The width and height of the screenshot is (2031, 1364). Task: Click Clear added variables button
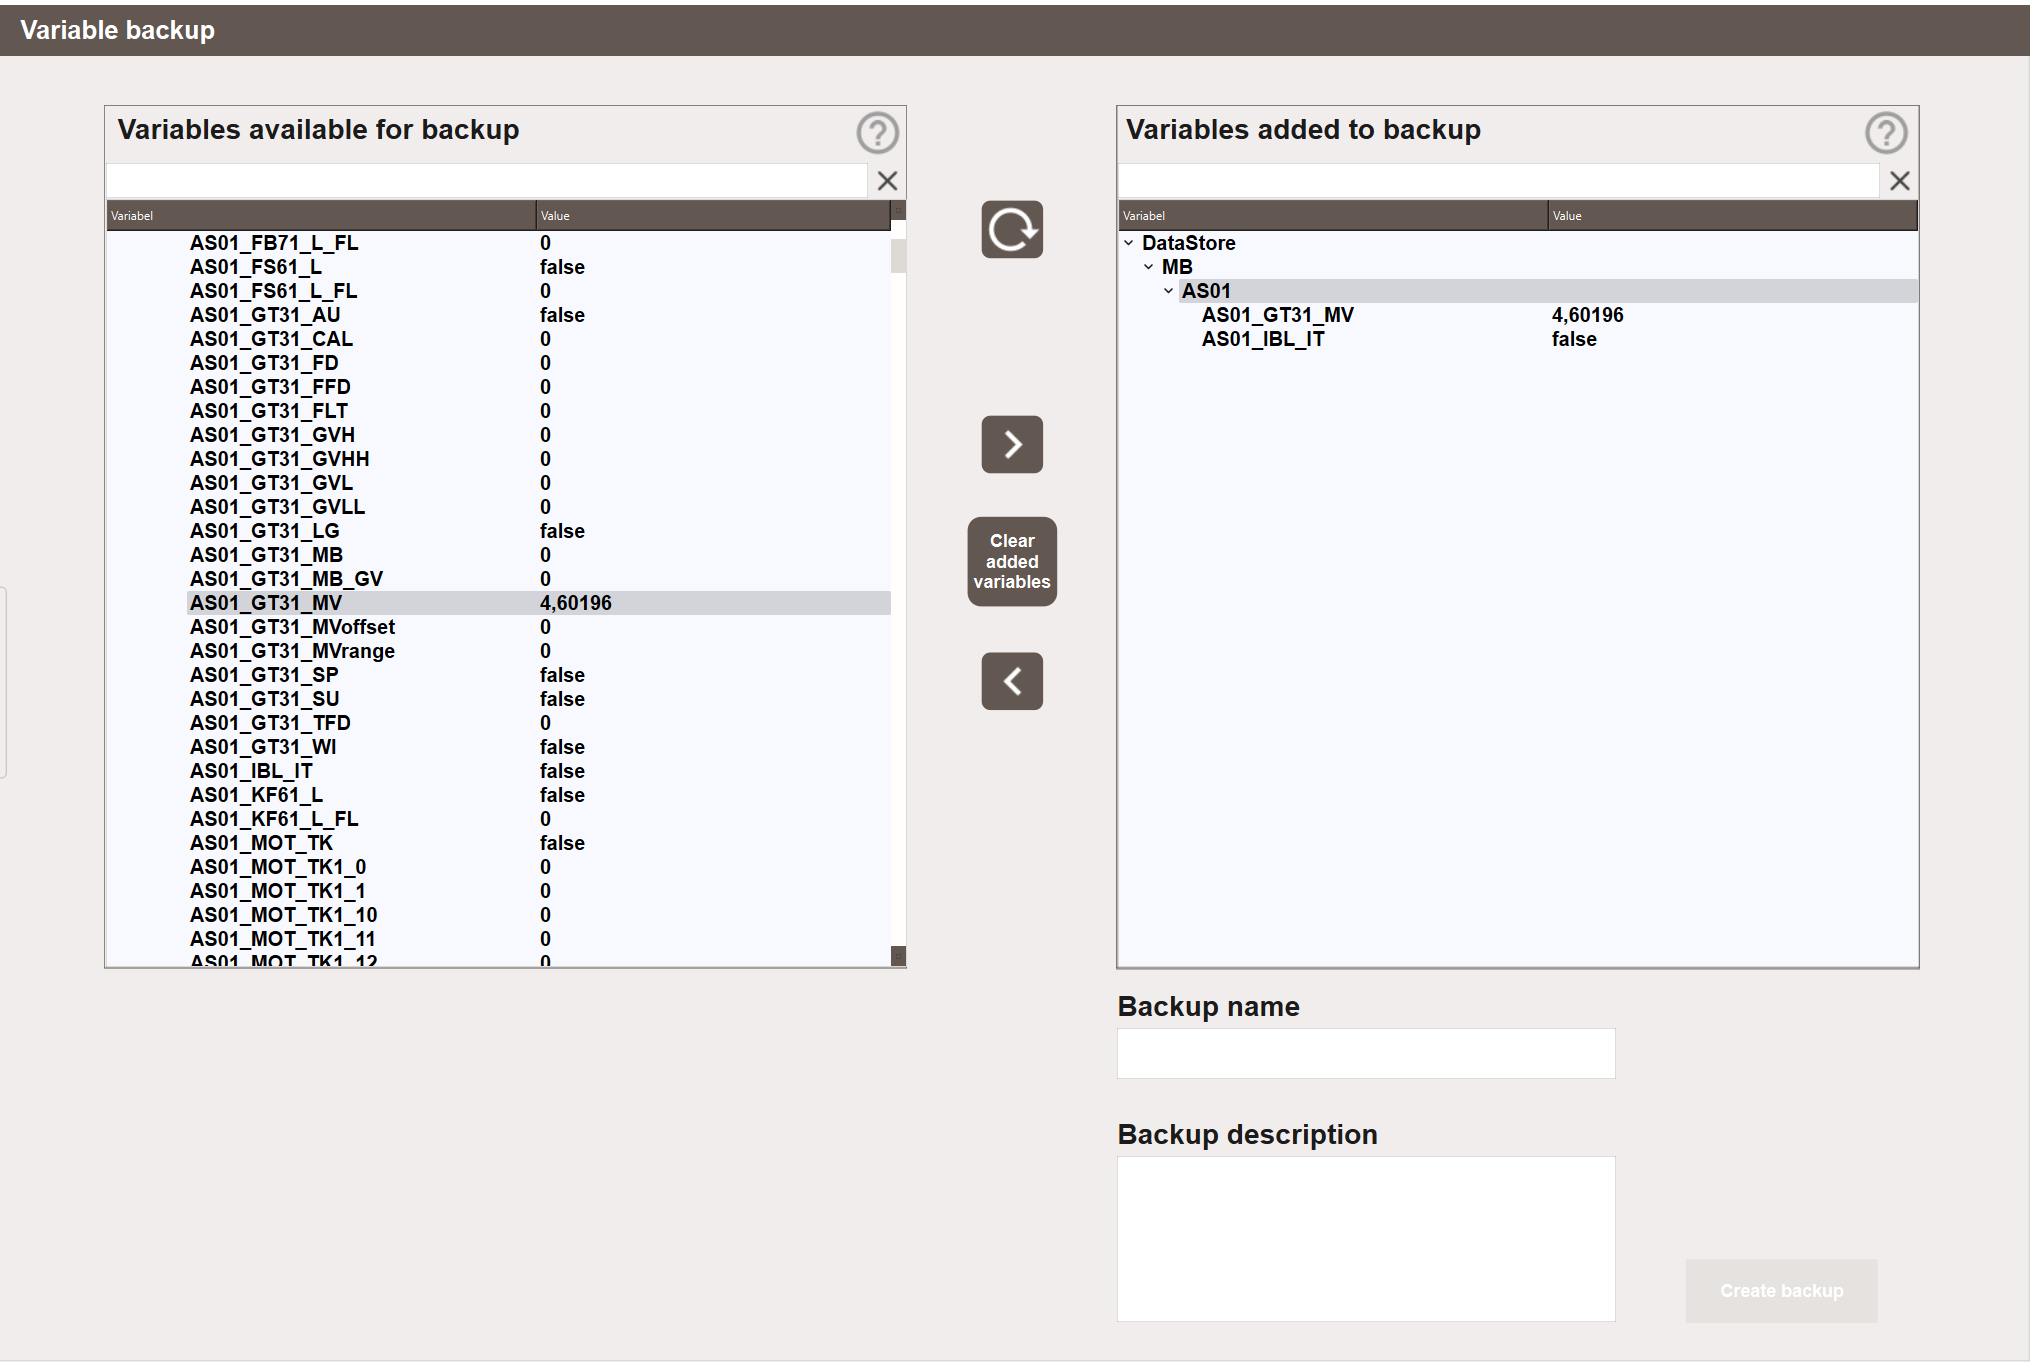[1011, 561]
